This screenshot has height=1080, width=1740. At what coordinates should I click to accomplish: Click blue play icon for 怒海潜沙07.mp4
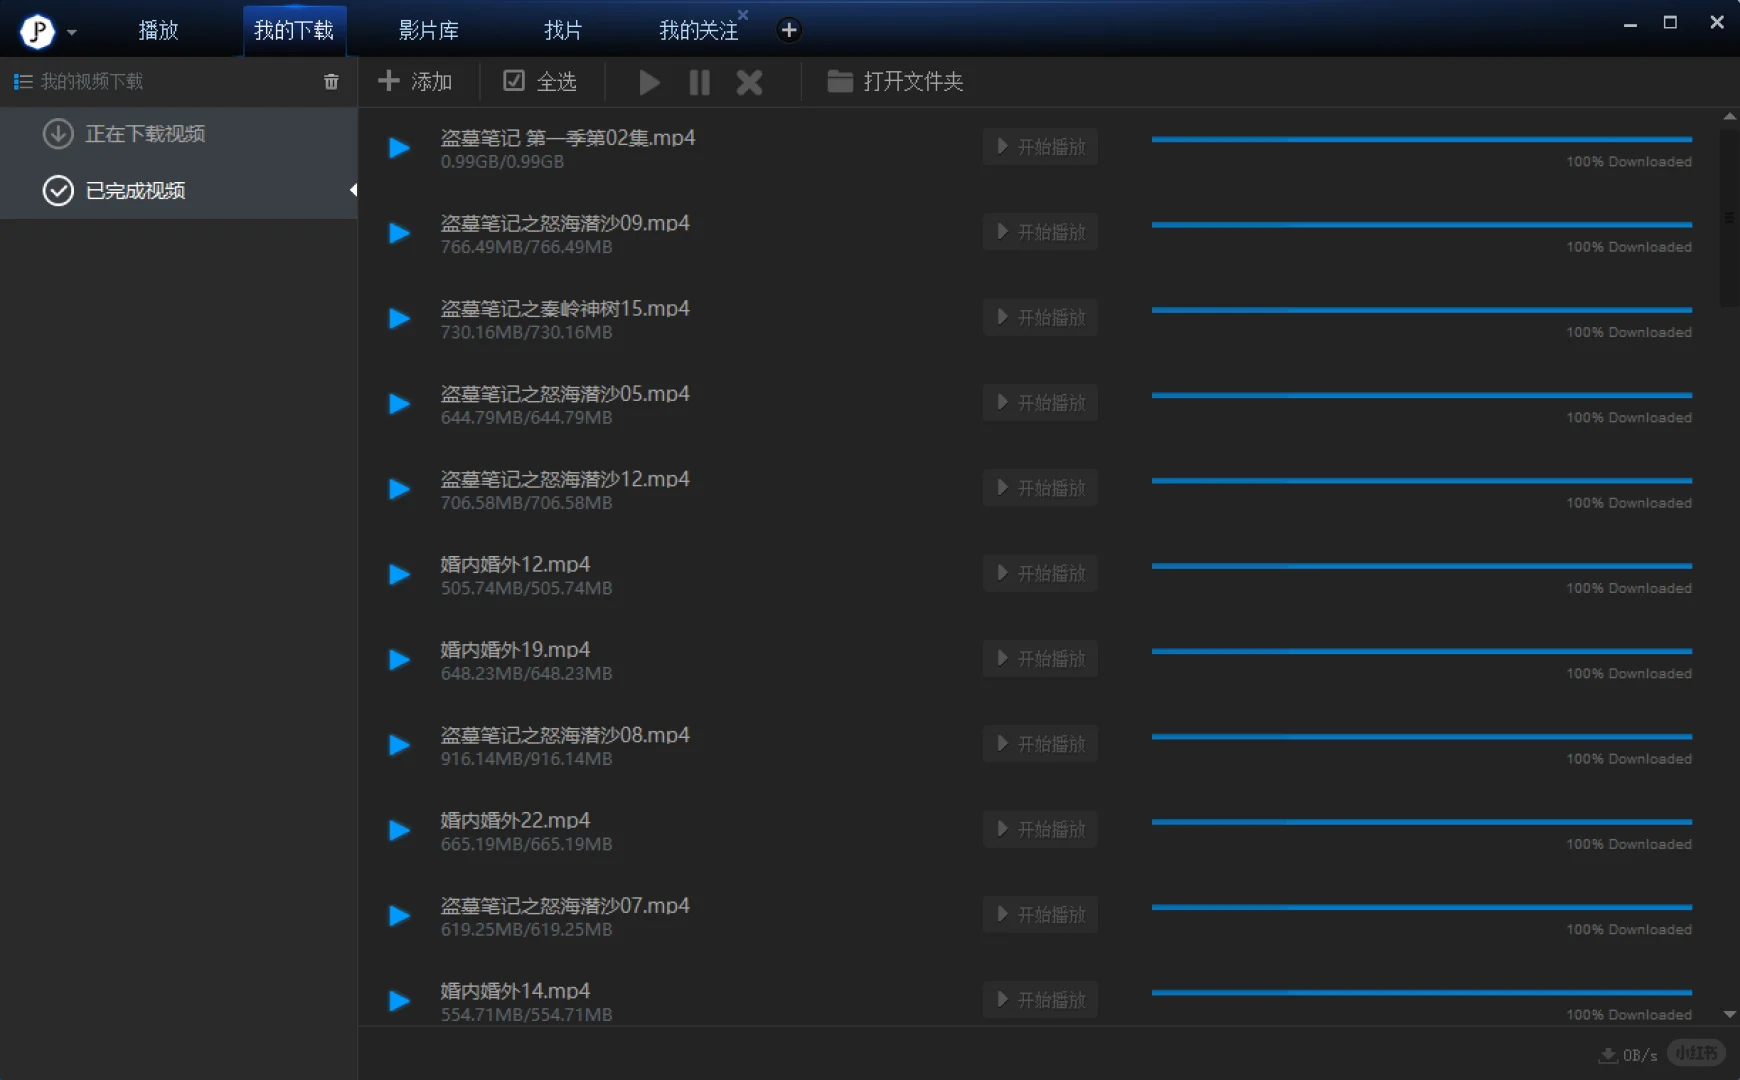coord(399,916)
